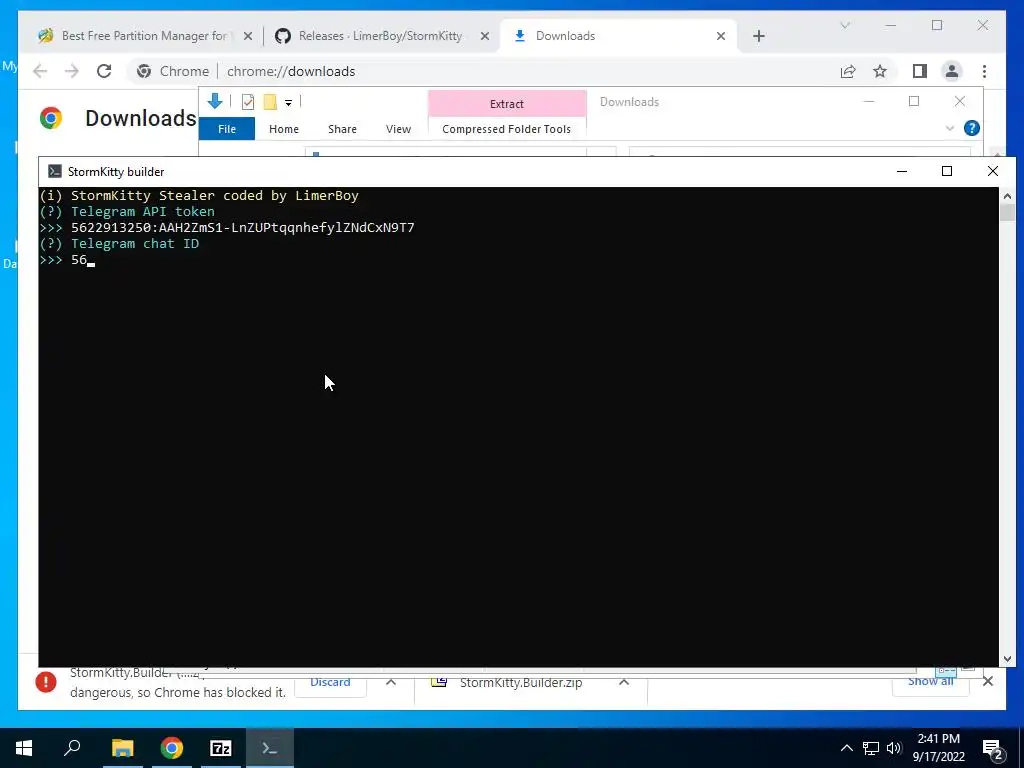
Task: Open File Explorer from the taskbar
Action: pos(123,748)
